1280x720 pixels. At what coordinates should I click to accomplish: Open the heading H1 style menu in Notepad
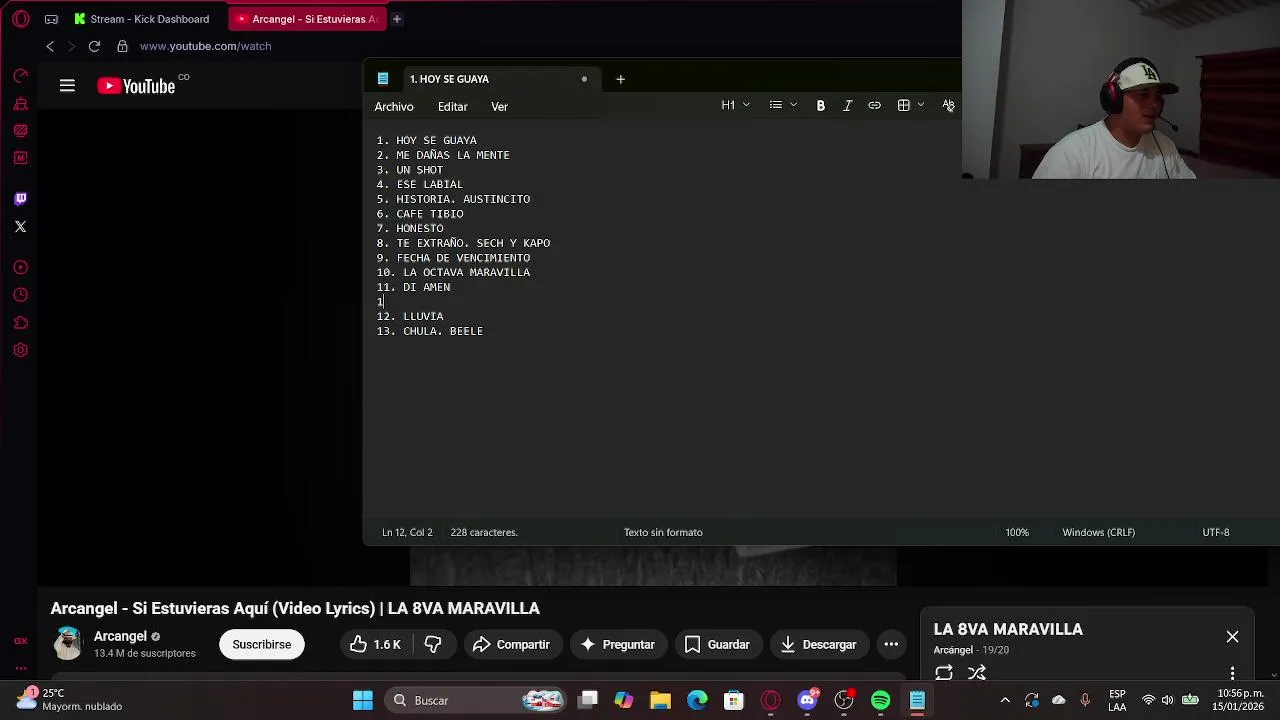tap(735, 105)
